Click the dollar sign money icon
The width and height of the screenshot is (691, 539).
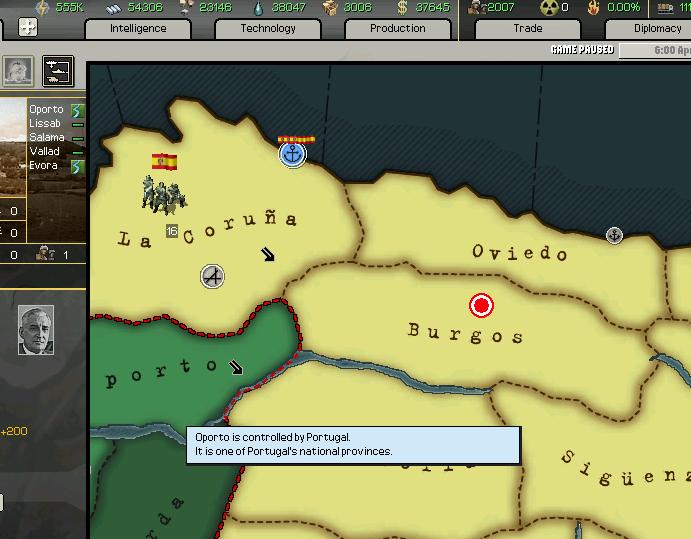[402, 8]
